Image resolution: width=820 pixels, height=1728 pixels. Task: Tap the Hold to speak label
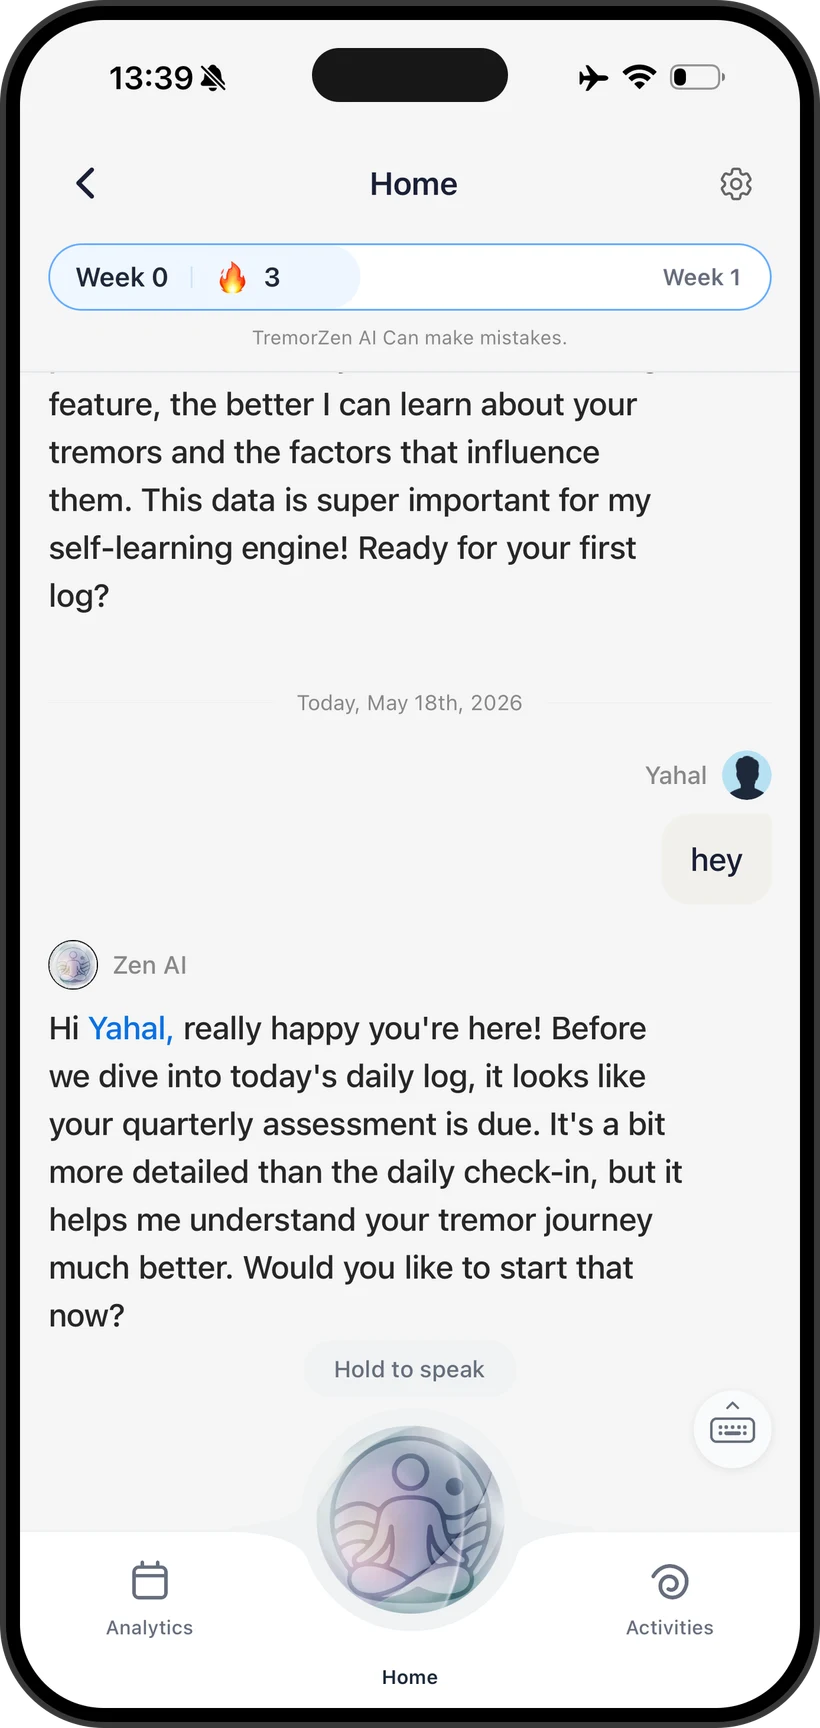pyautogui.click(x=410, y=1369)
